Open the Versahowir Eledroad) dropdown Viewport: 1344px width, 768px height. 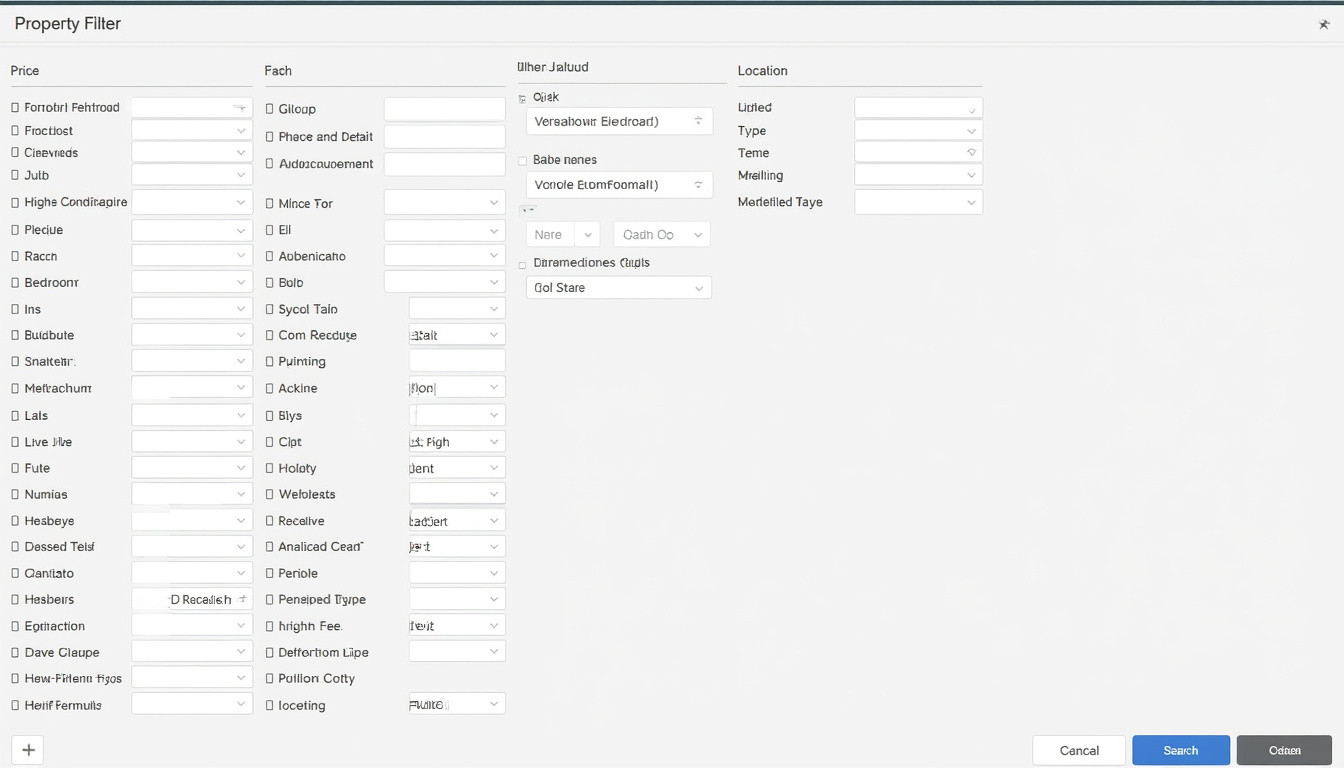pyautogui.click(x=619, y=121)
